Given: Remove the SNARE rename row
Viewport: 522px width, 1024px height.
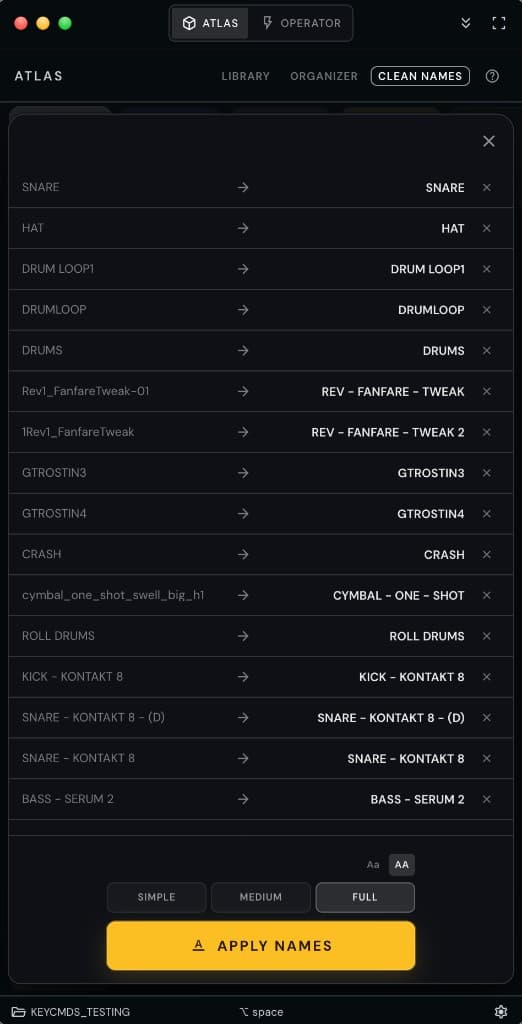Looking at the screenshot, I should [487, 187].
